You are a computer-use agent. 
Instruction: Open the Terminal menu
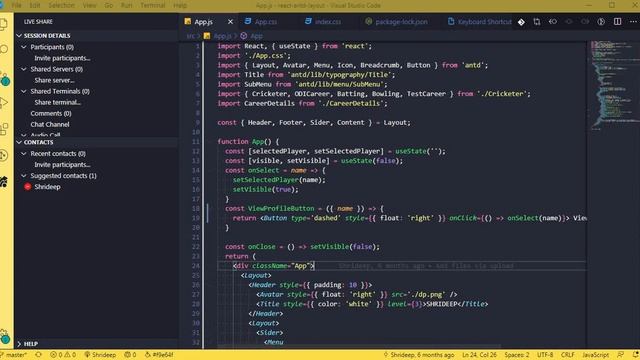[x=153, y=5]
